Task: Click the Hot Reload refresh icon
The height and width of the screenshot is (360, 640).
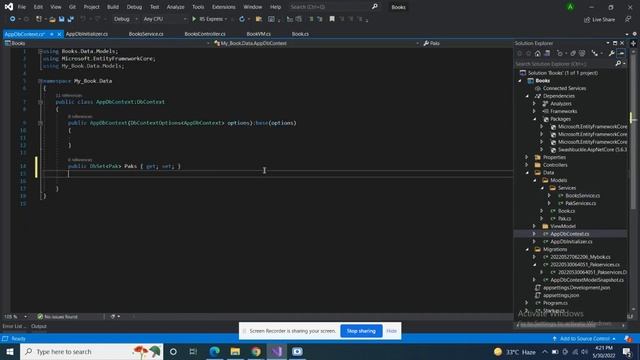Action: (242, 19)
